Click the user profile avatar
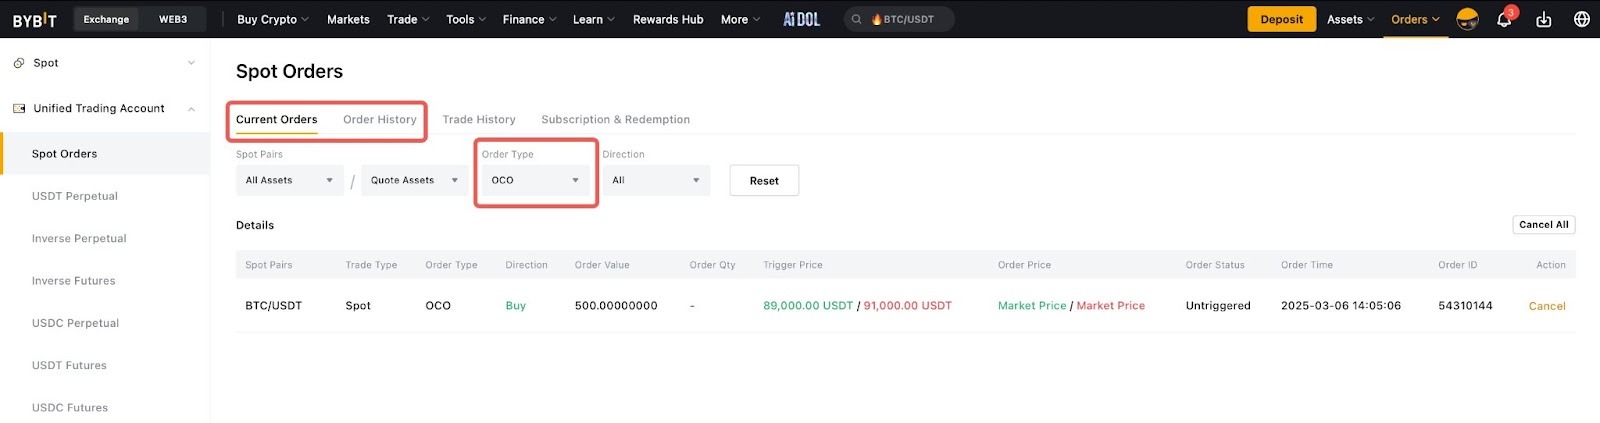 tap(1467, 20)
